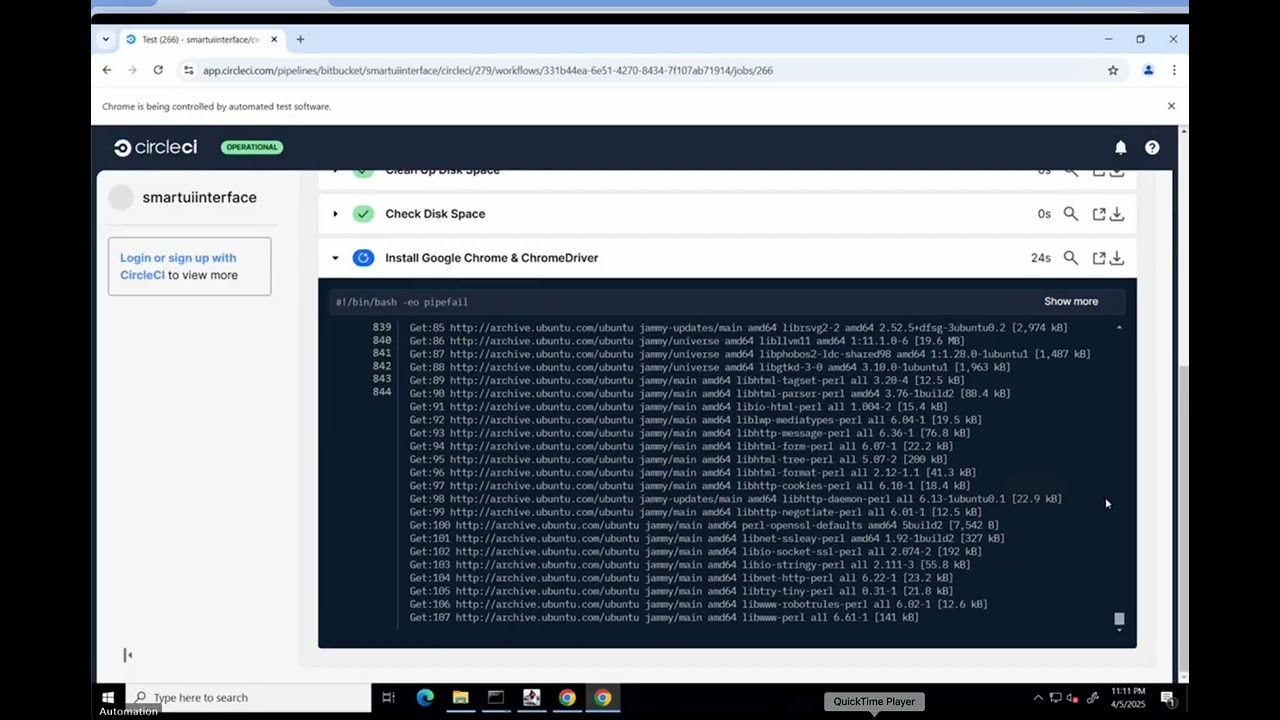Bookmark this page with the star
Viewport: 1280px width, 720px height.
tap(1113, 70)
